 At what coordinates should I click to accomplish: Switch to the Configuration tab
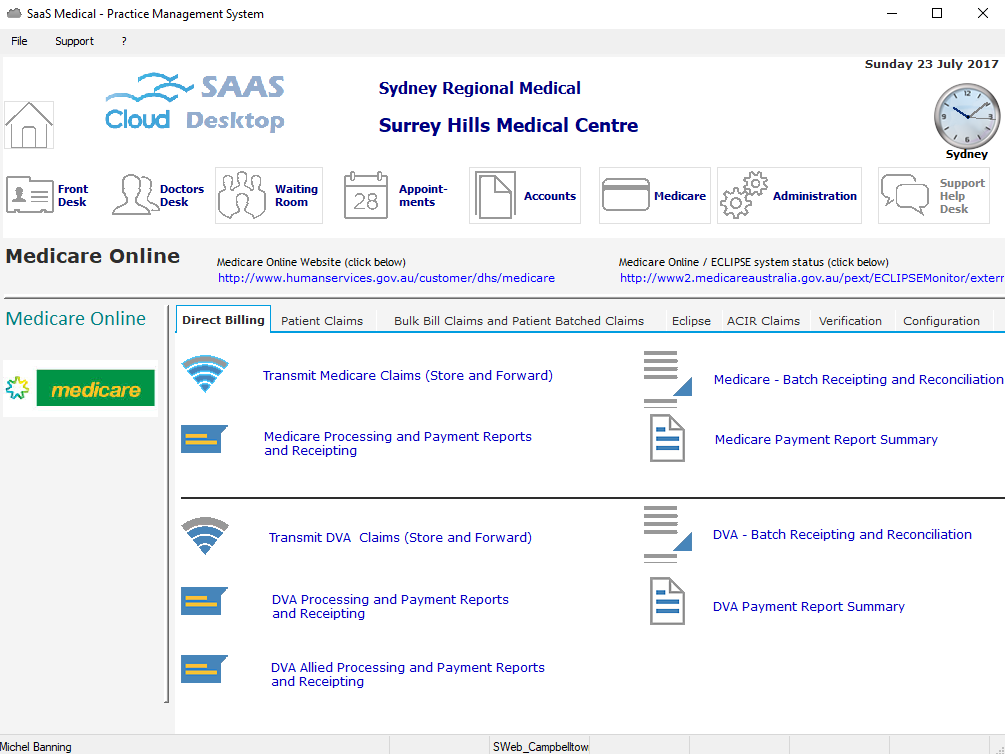pyautogui.click(x=942, y=321)
